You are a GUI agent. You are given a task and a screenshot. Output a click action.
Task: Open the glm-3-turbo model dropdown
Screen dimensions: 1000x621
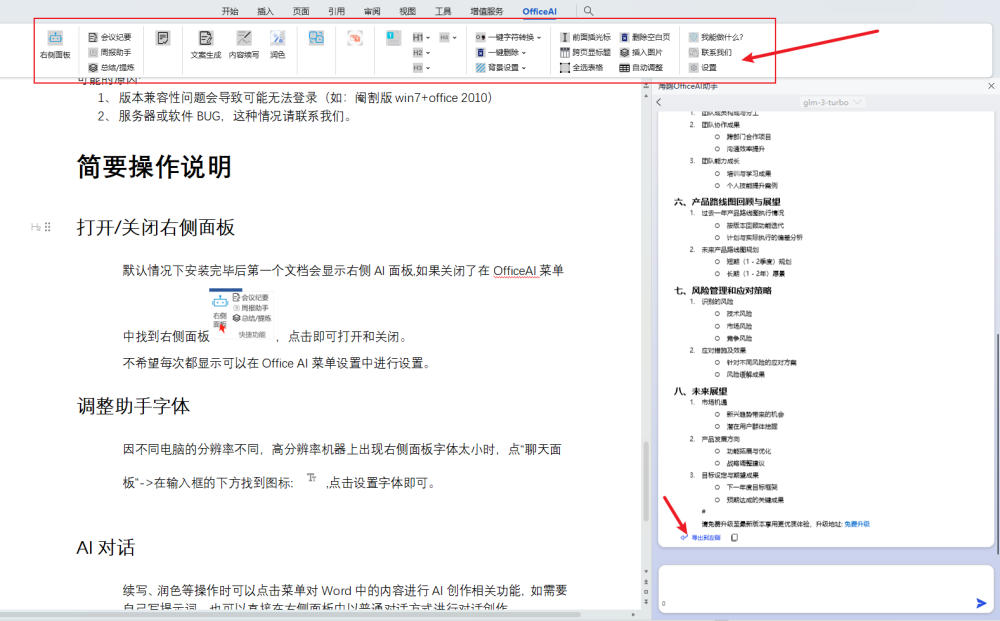832,102
